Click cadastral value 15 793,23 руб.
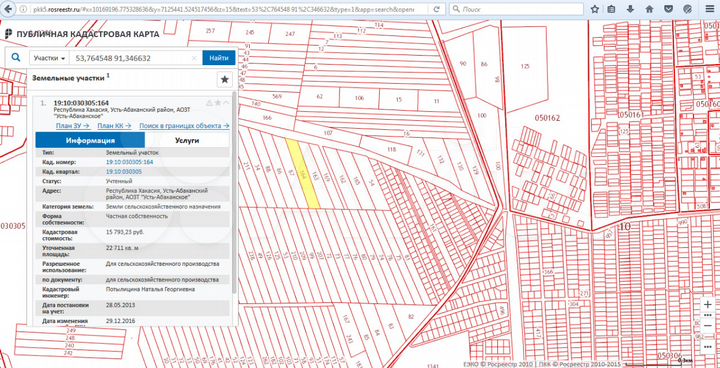 (125, 232)
